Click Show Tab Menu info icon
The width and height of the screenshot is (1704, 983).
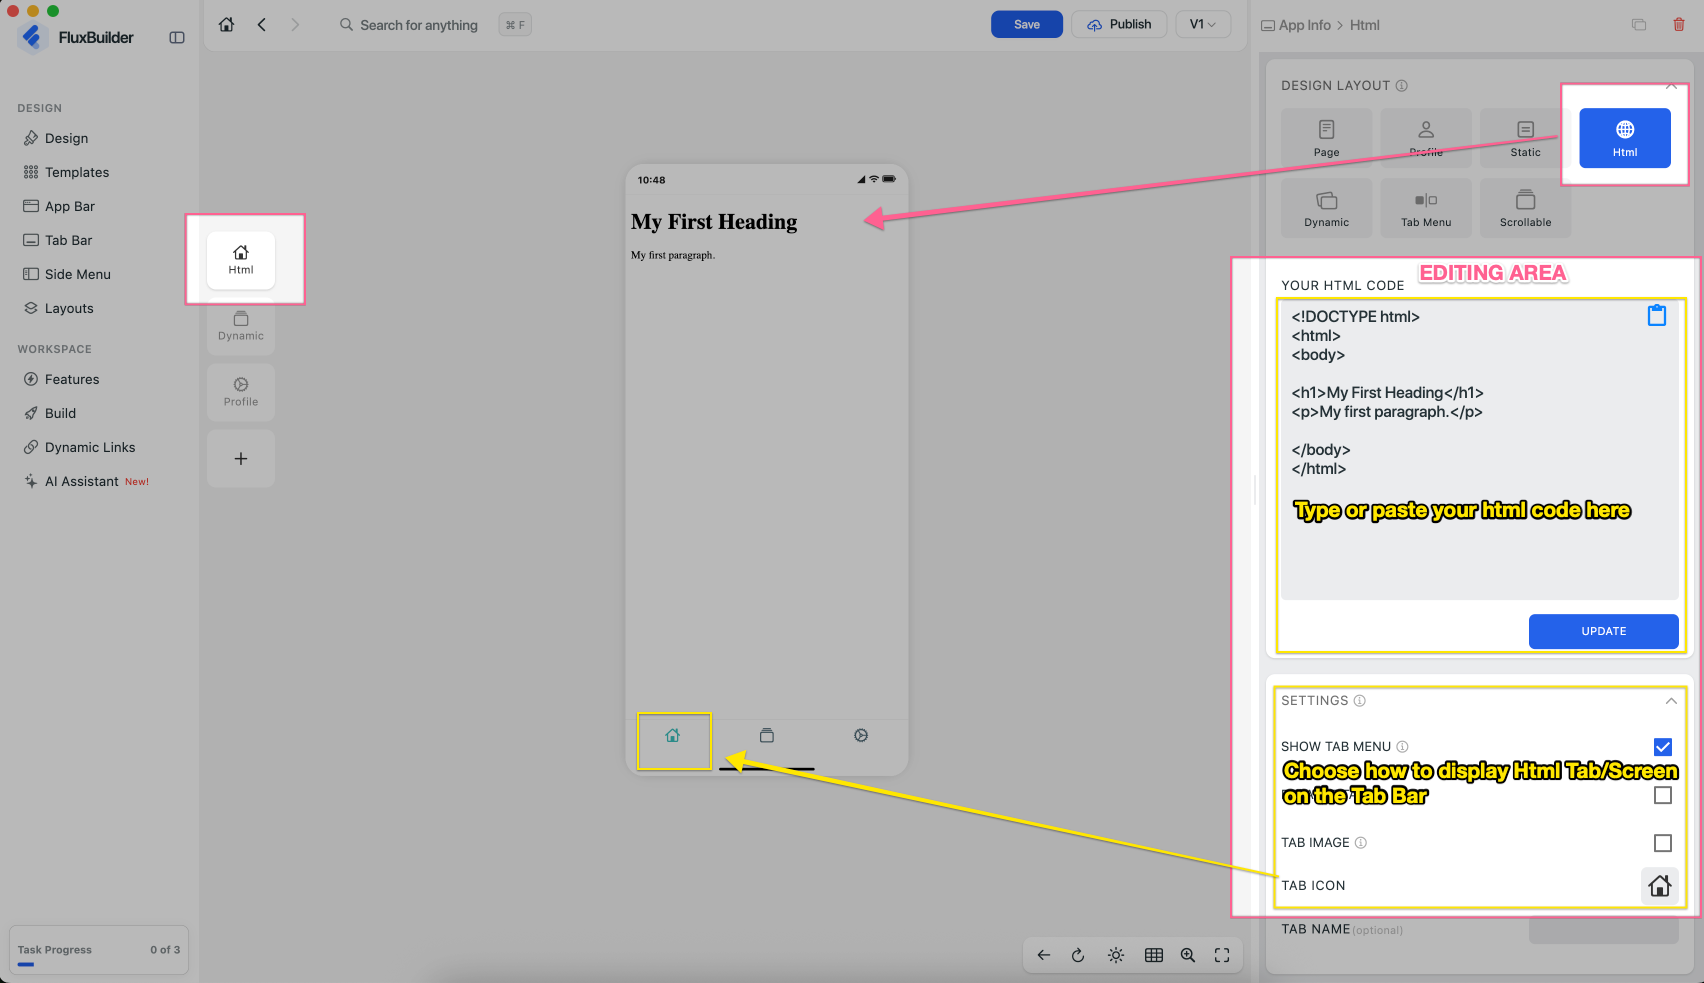pyautogui.click(x=1403, y=747)
